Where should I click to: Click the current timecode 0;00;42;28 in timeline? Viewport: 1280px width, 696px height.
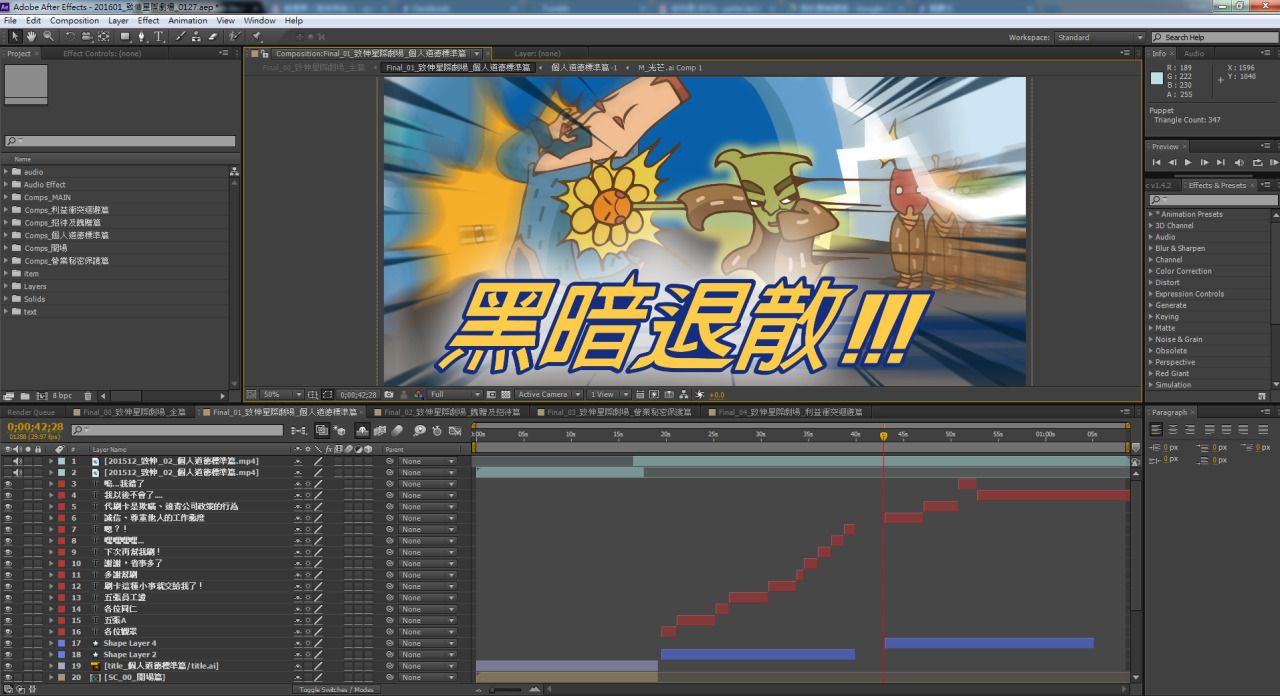click(x=36, y=427)
